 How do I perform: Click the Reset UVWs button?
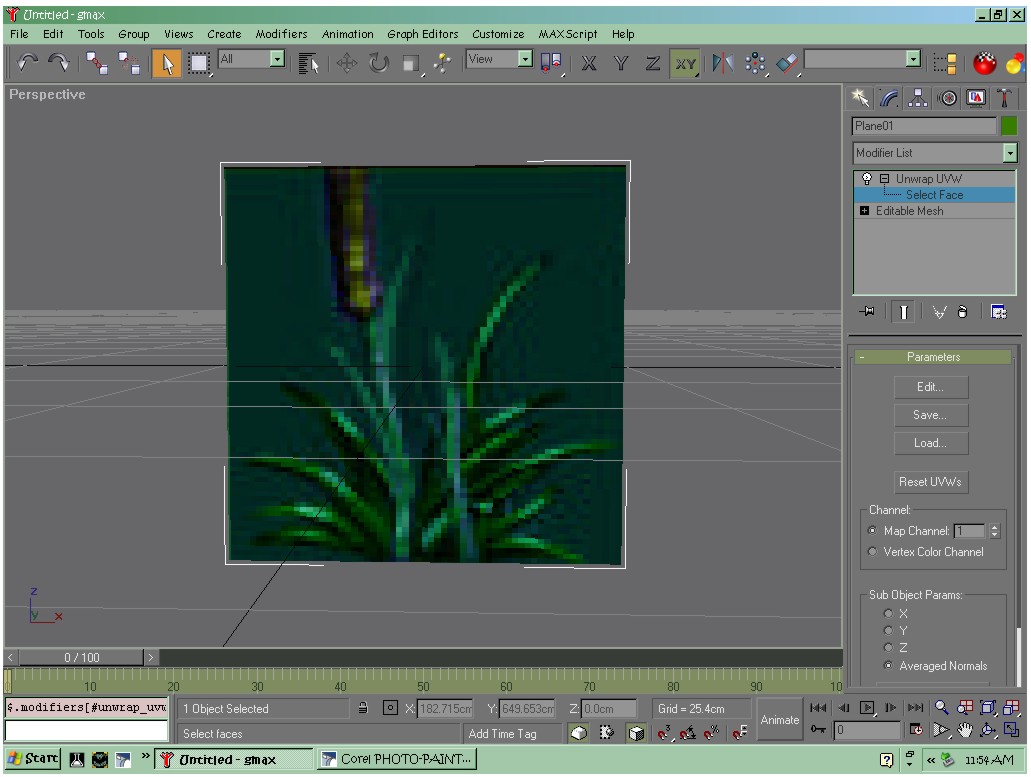coord(930,482)
